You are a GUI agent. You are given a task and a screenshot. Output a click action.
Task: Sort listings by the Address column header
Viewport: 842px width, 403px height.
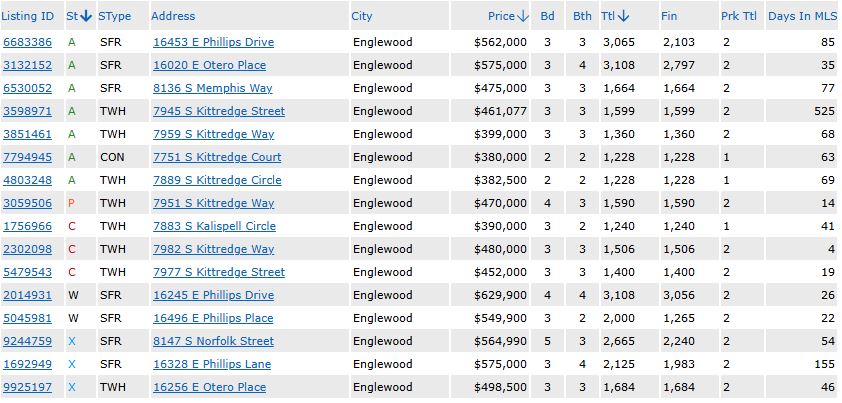pyautogui.click(x=173, y=16)
